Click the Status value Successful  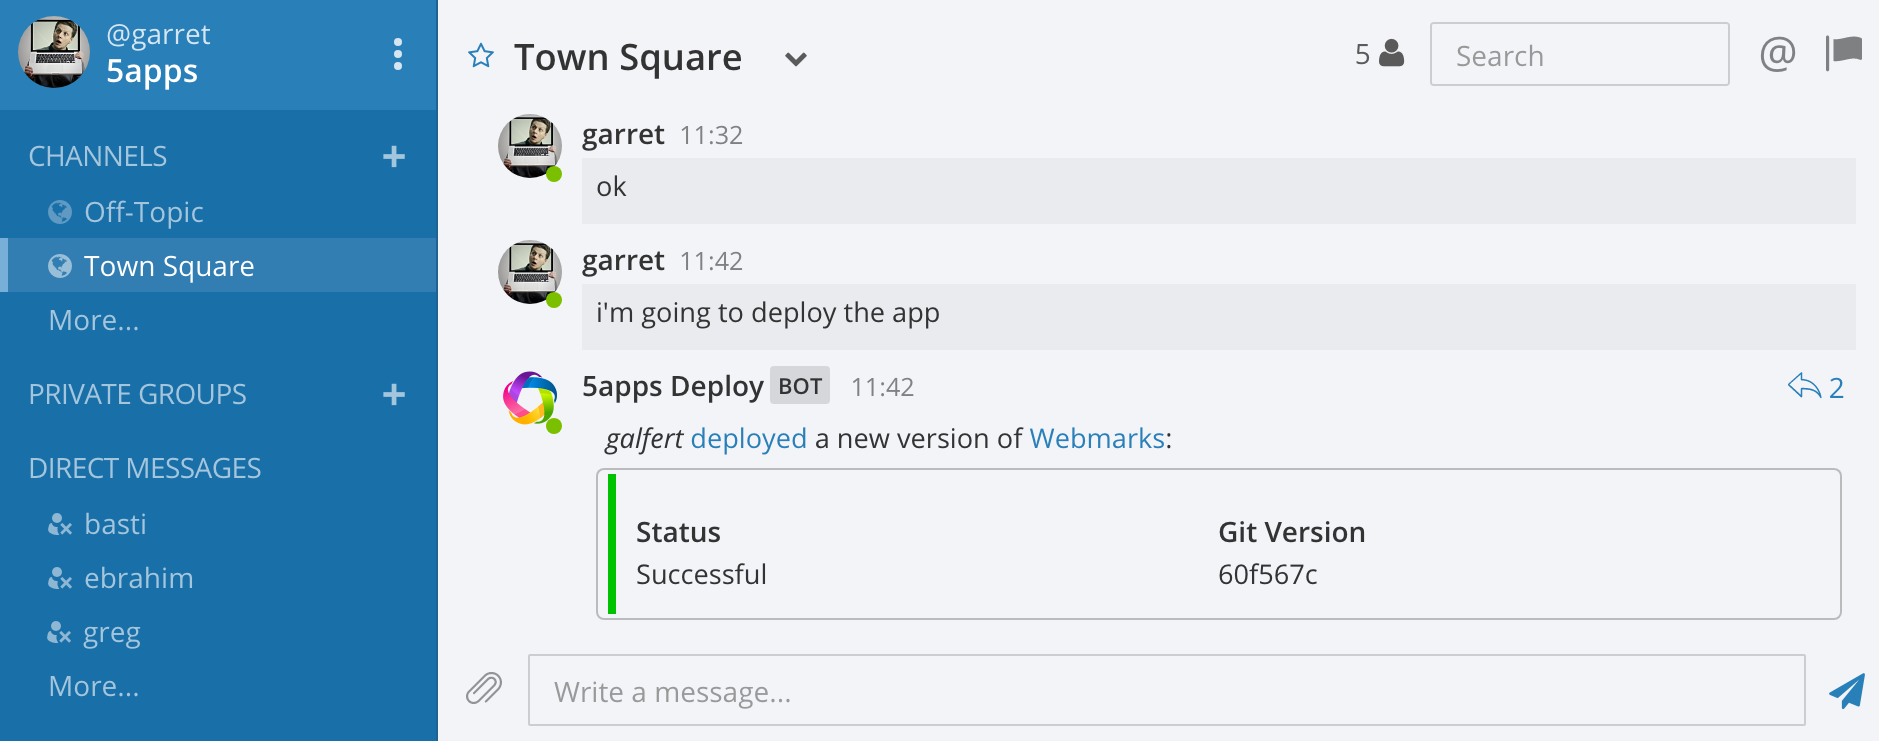pos(701,574)
